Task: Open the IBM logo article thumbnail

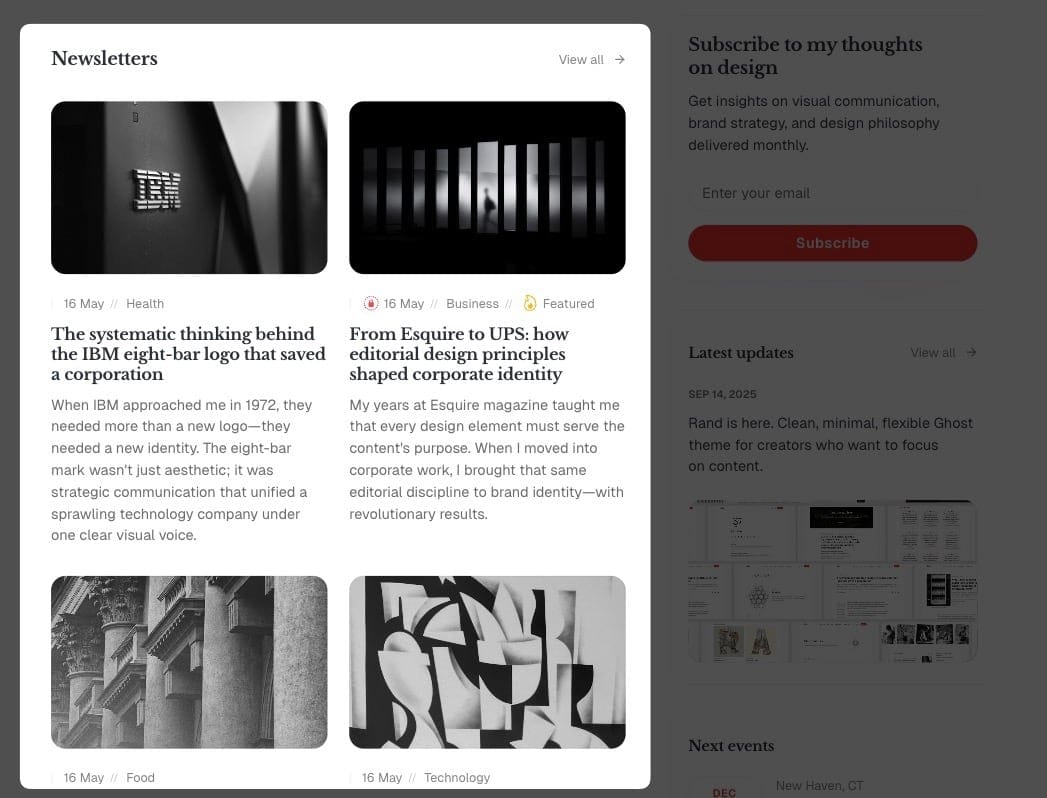Action: click(189, 188)
